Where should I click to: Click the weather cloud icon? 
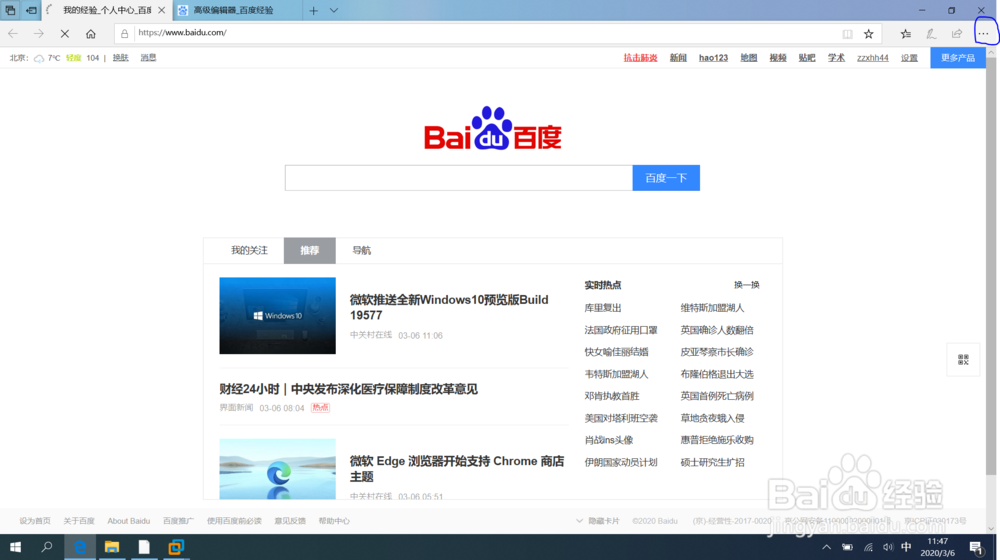coord(39,58)
